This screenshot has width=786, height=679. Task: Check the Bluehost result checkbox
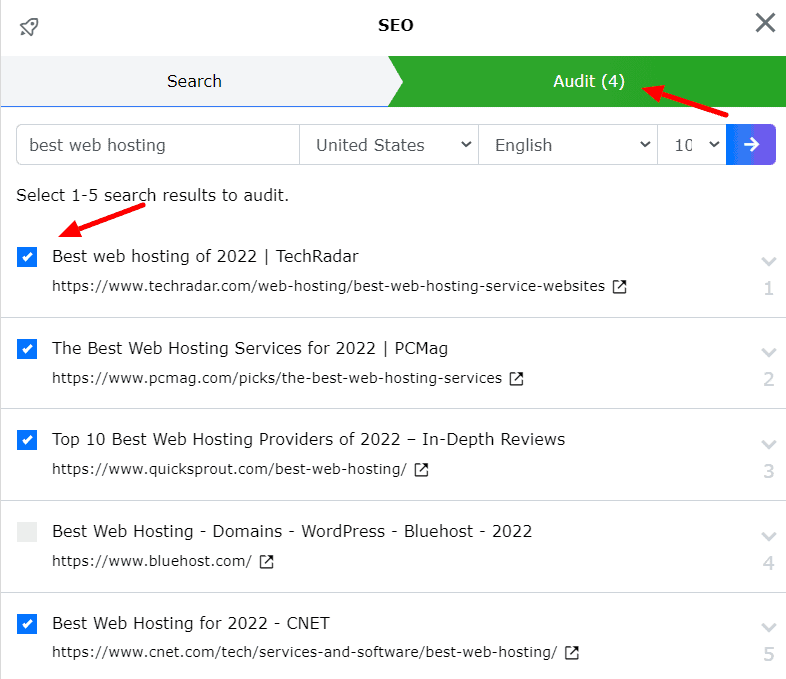27,532
